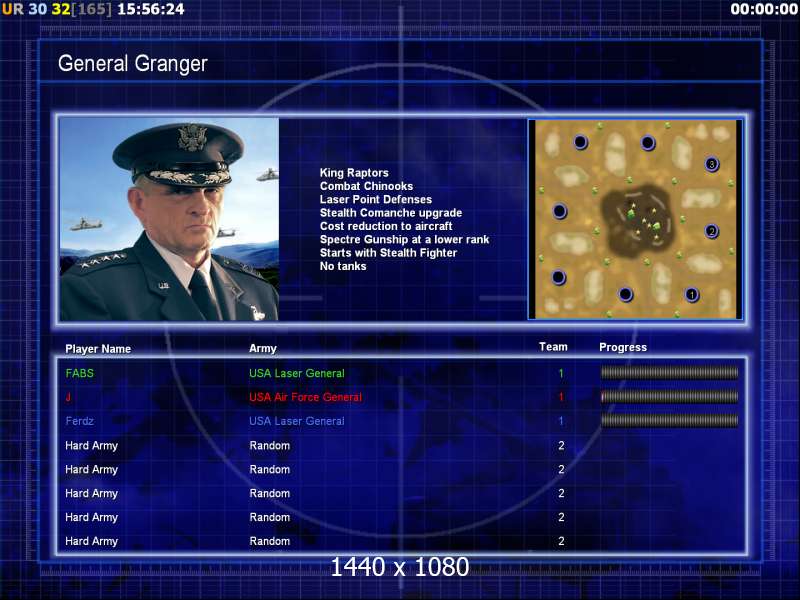Click "USA Laser General" in FABS row
Viewport: 800px width, 600px height.
[296, 373]
